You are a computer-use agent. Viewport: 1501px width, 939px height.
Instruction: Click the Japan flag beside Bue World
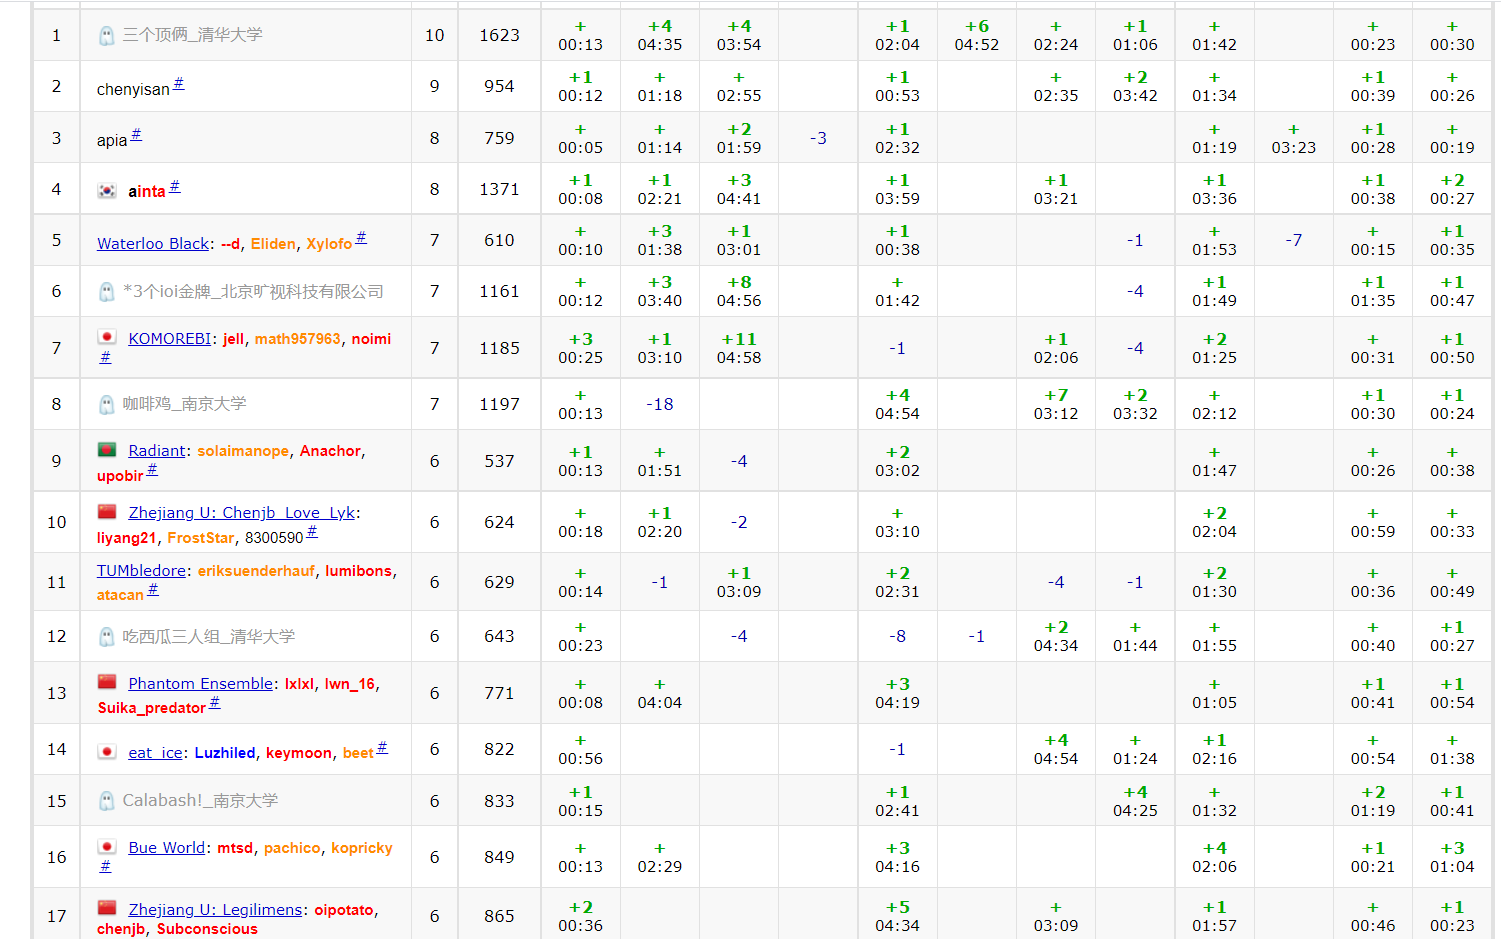pos(107,847)
